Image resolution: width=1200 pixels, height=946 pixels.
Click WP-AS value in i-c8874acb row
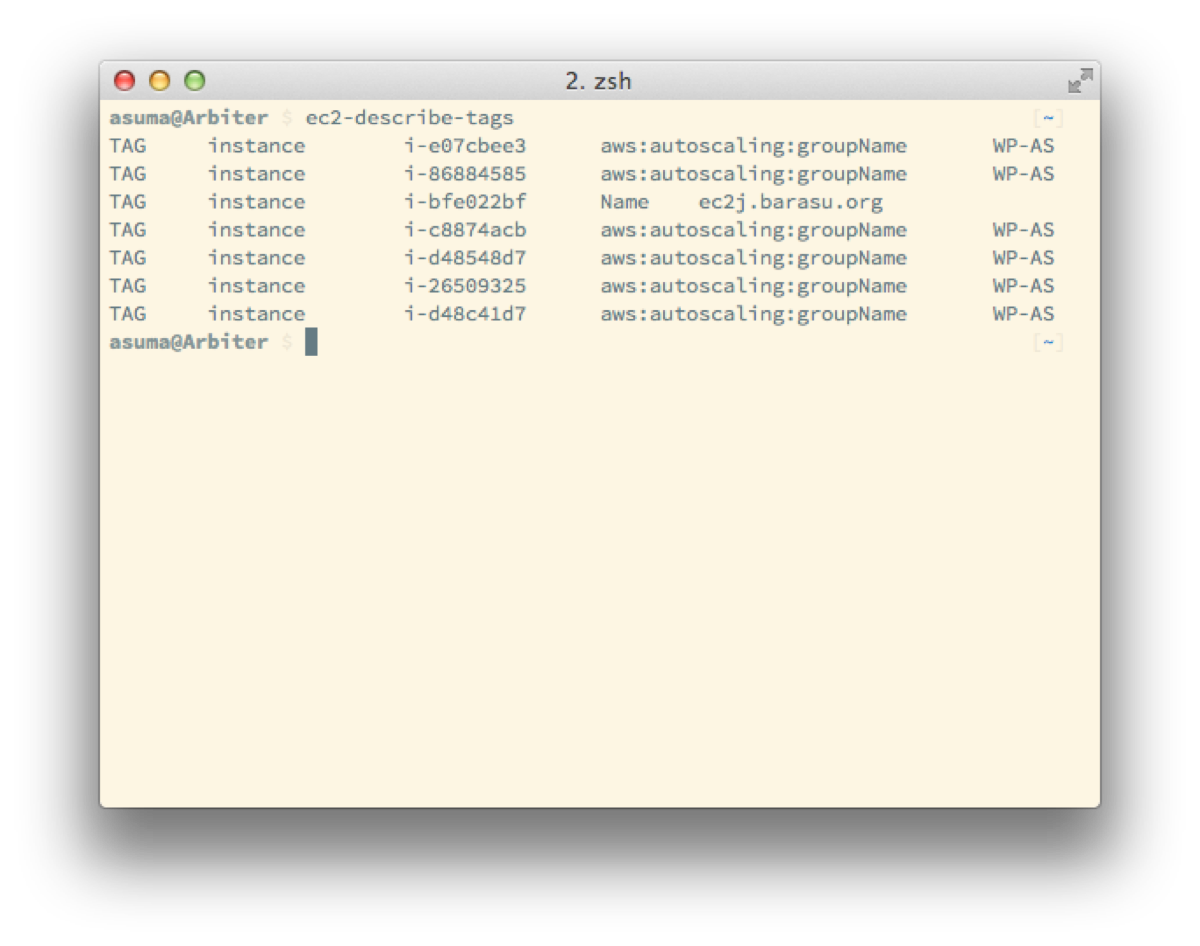(x=1023, y=230)
